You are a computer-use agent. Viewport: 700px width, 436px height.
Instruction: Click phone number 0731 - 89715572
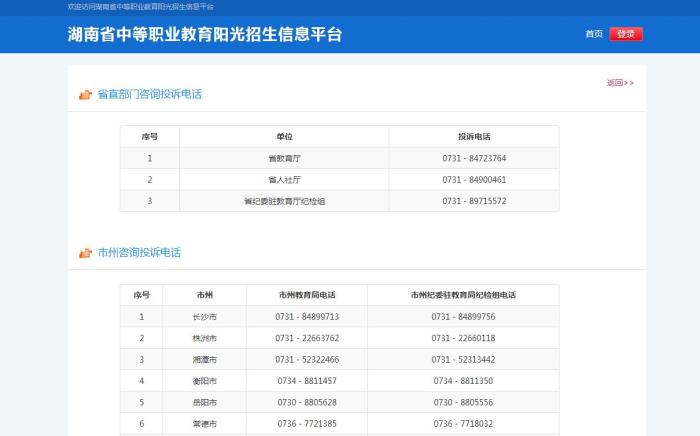(474, 201)
